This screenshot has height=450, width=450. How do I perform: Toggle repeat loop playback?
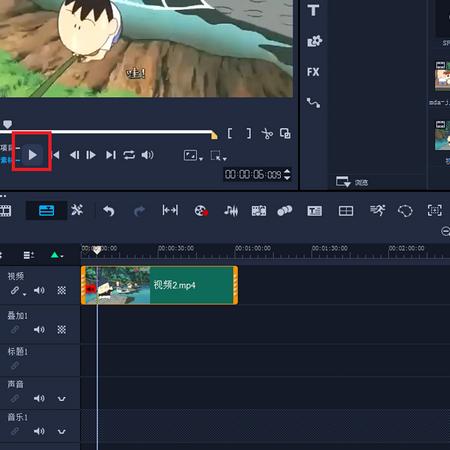129,155
